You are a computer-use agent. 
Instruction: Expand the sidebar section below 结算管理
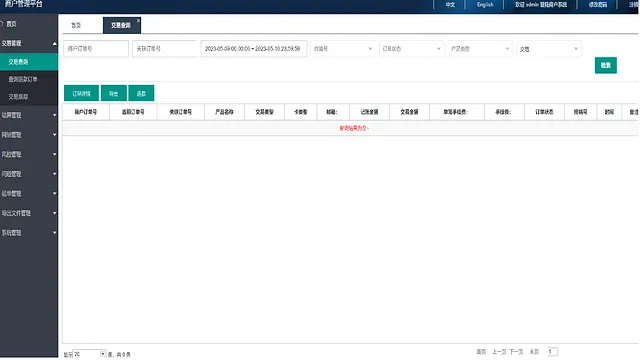coord(29,135)
